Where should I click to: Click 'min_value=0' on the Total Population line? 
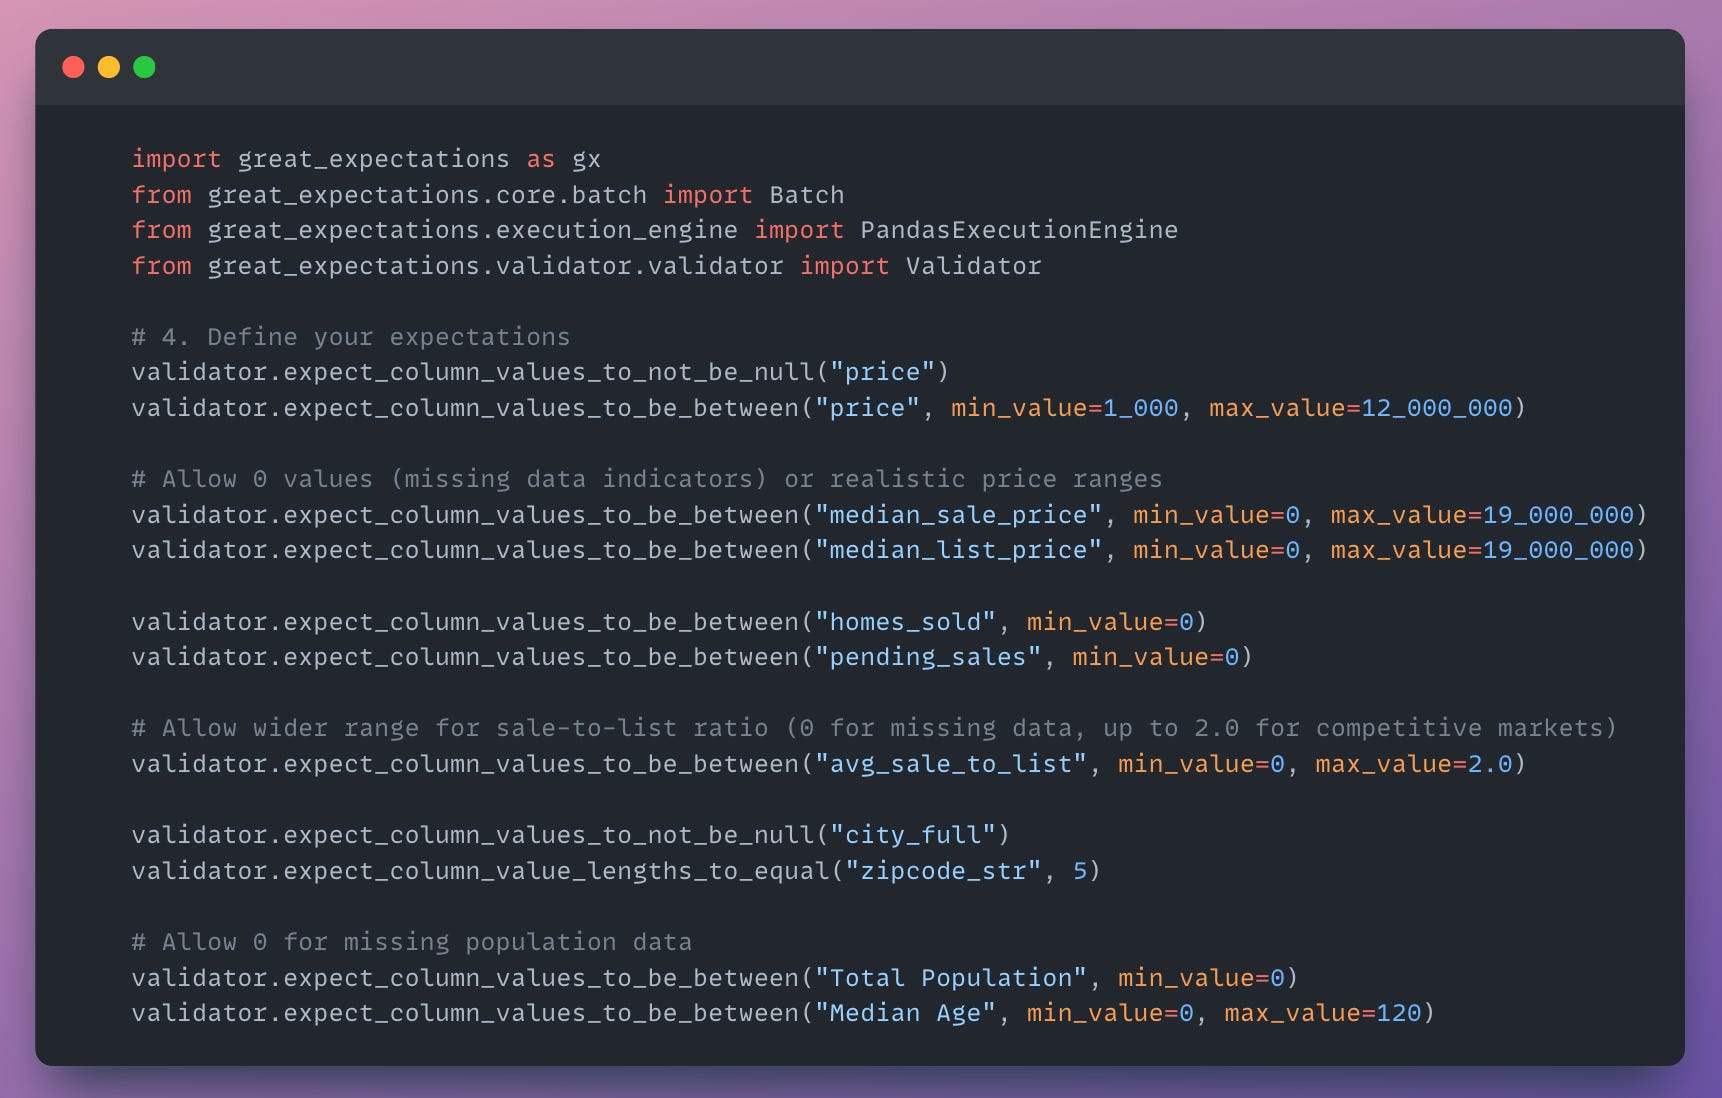point(1201,978)
